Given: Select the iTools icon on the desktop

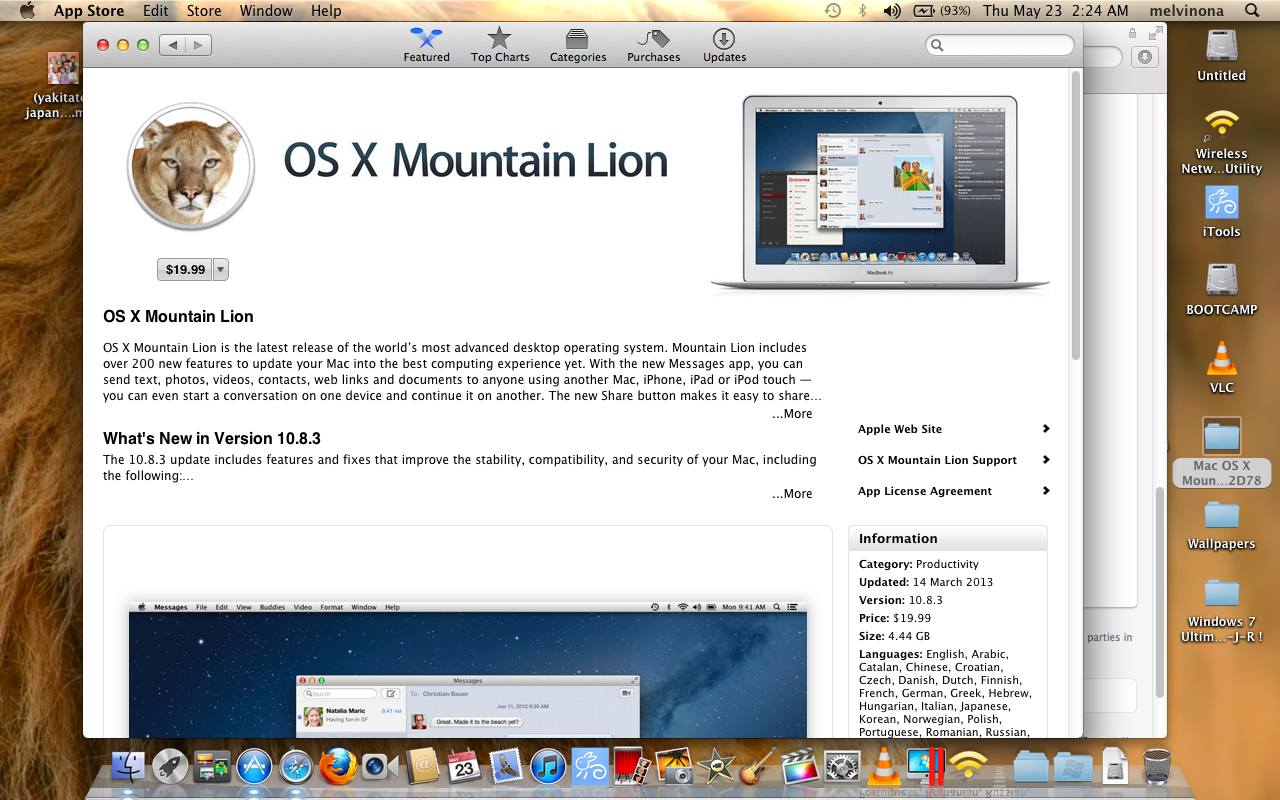Looking at the screenshot, I should [1221, 212].
